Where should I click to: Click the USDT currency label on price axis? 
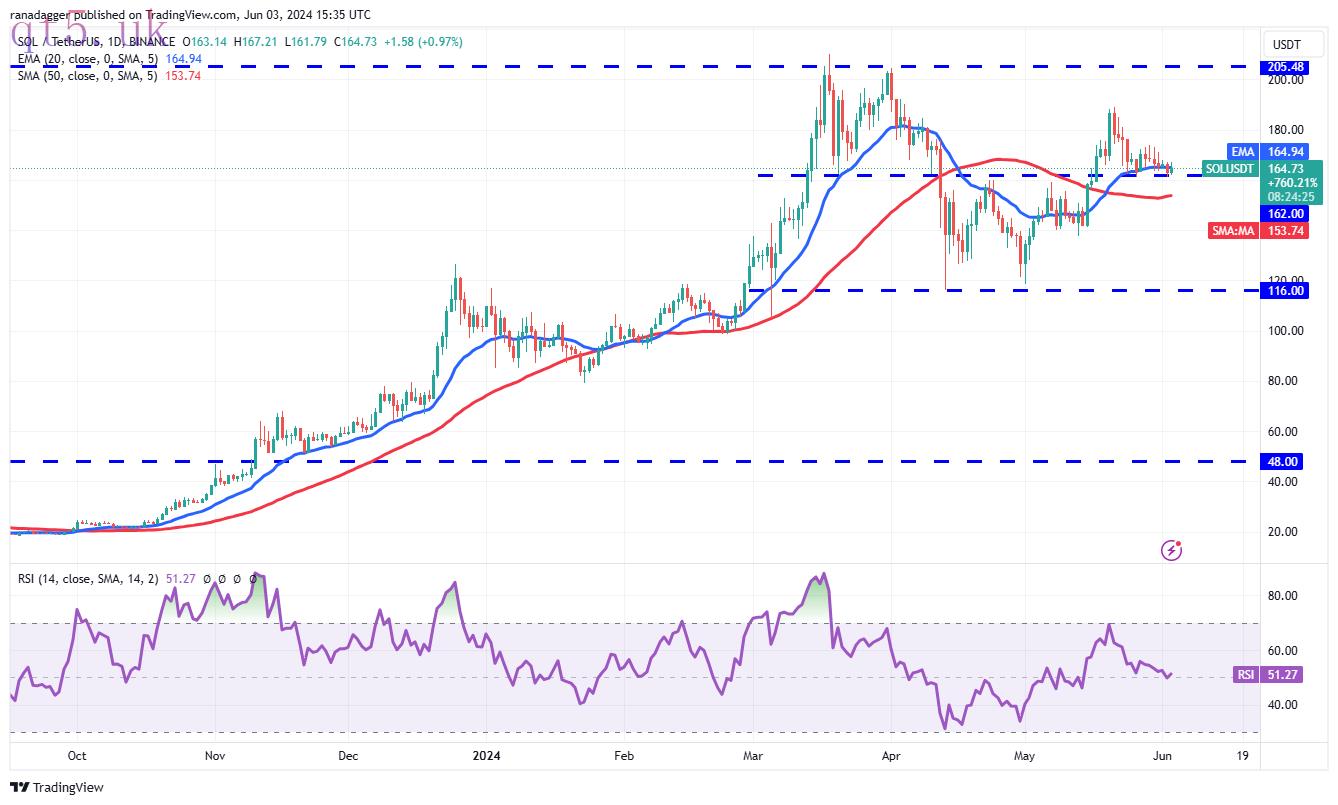pos(1286,45)
